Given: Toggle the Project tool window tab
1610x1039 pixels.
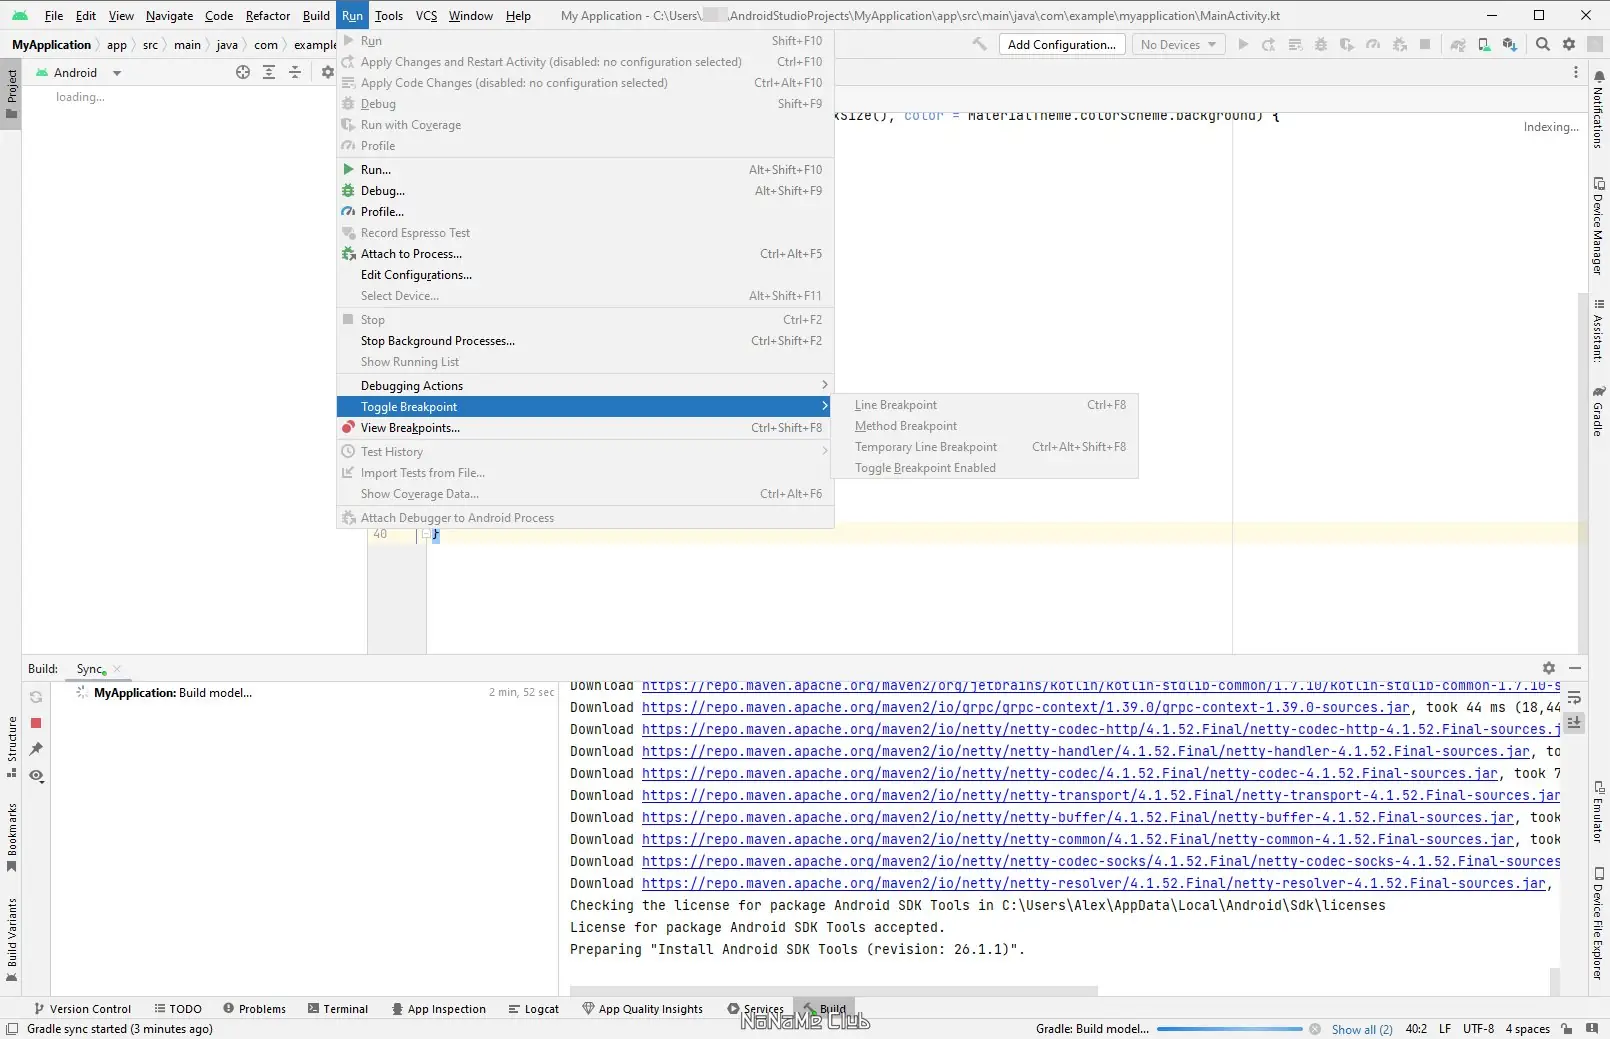Looking at the screenshot, I should pos(11,93).
